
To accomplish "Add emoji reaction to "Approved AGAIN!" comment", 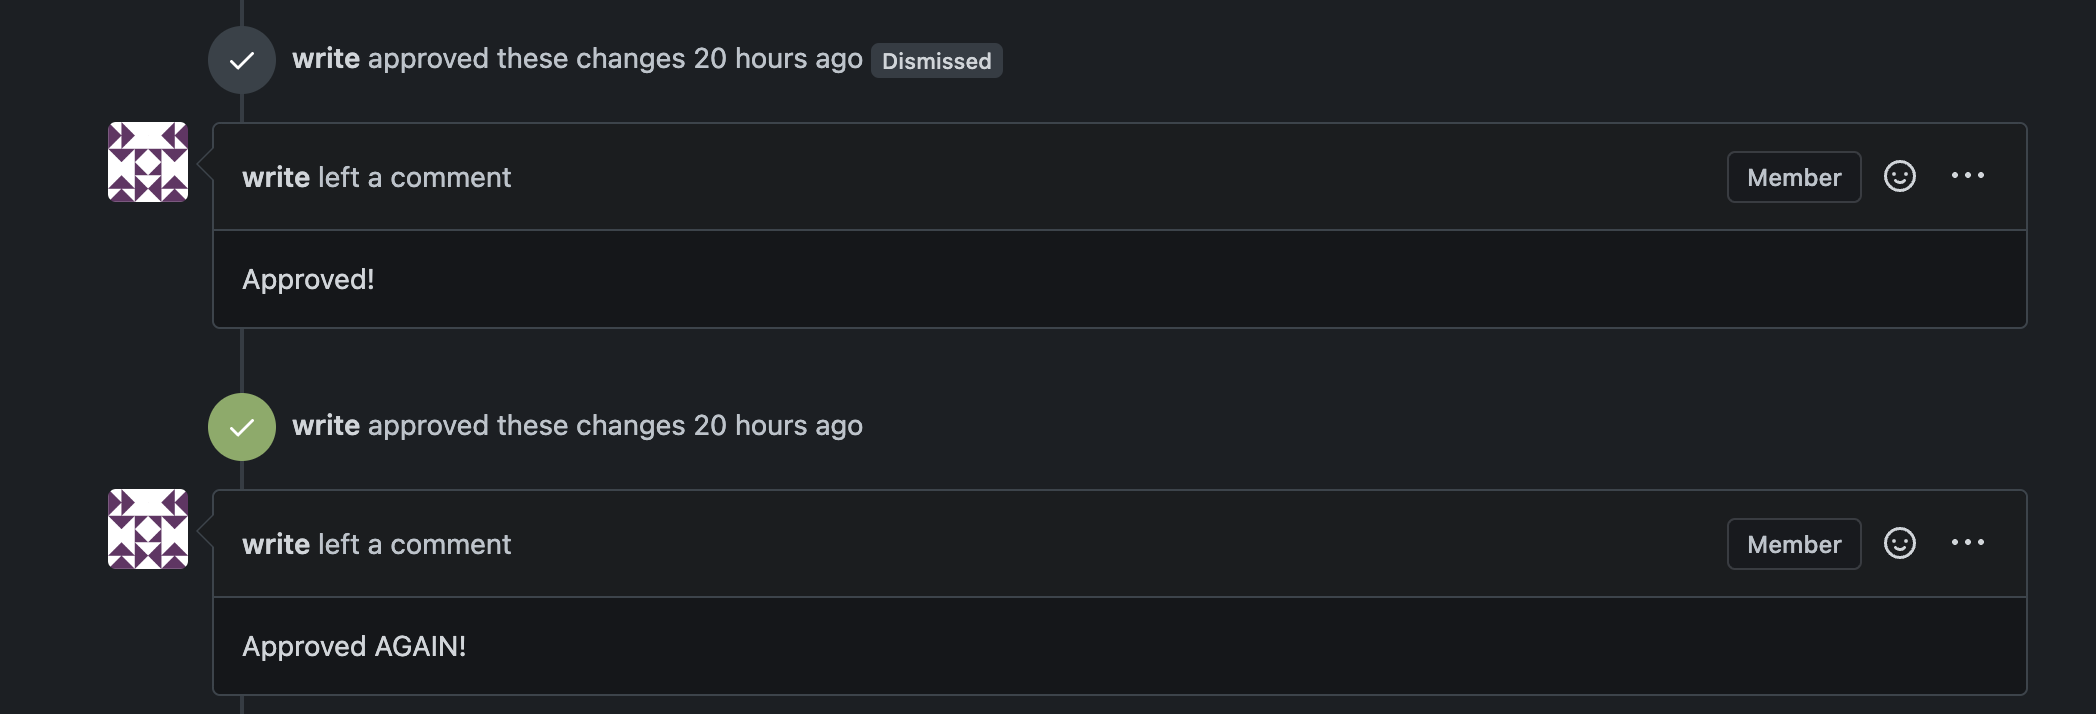I will tap(1899, 544).
